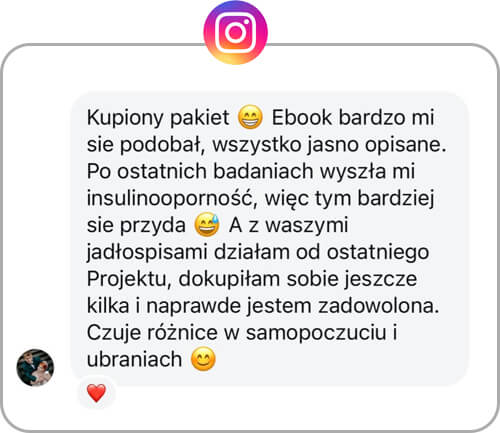Click the word 'Czuje' in the message

click(113, 333)
